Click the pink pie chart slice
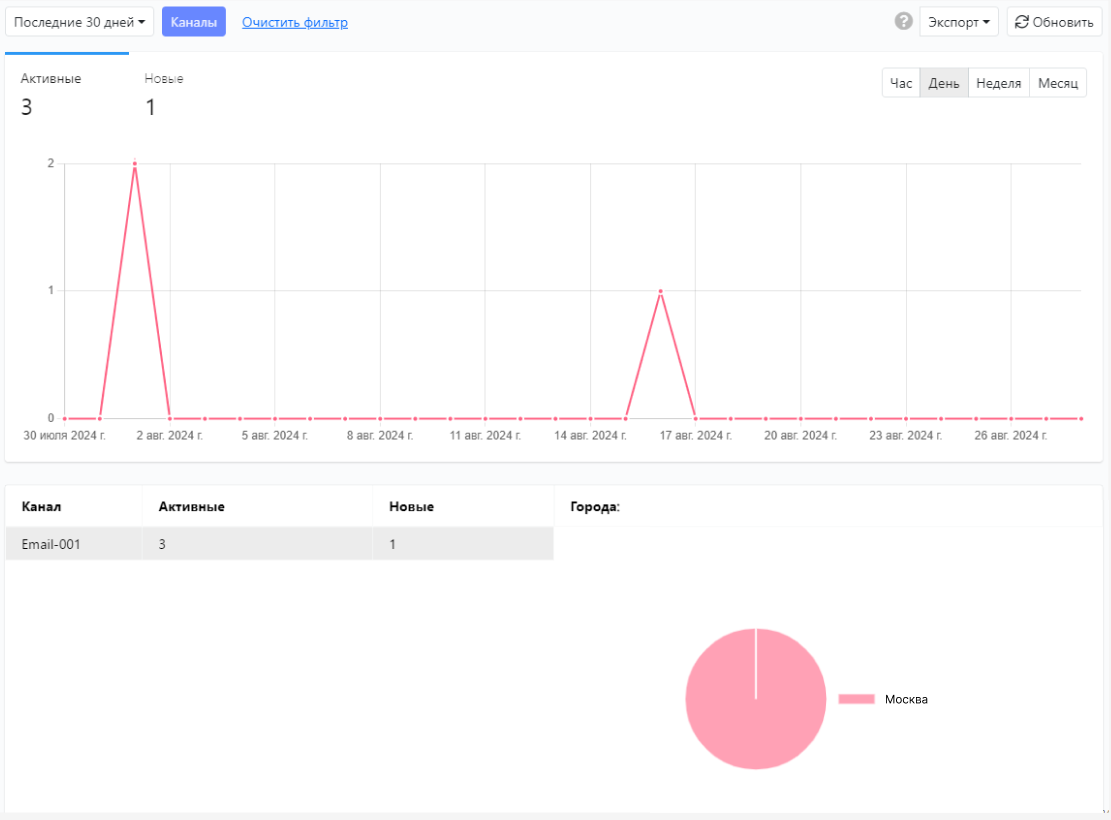 [755, 699]
